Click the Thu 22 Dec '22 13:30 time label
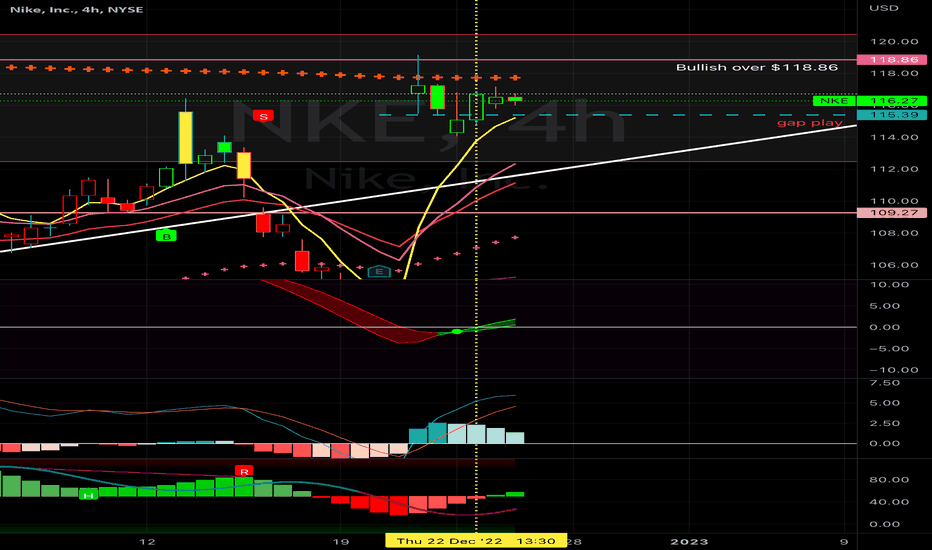 476,540
